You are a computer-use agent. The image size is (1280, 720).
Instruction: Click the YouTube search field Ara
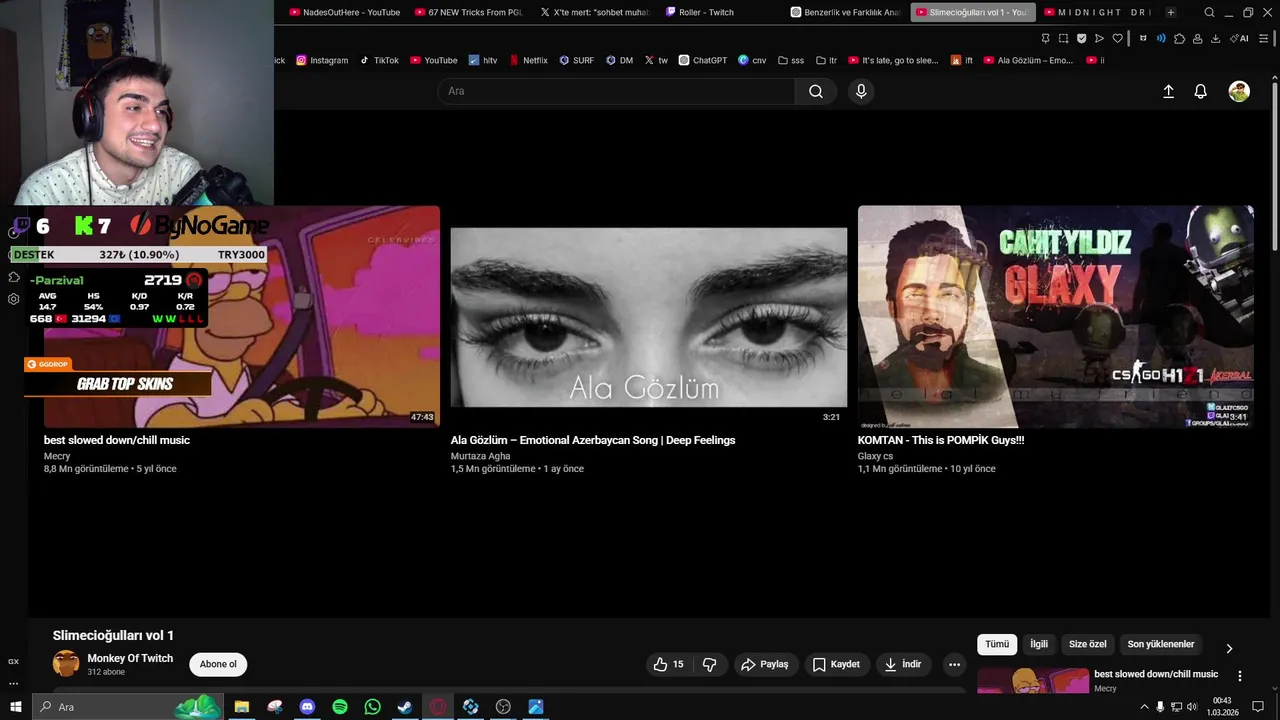[x=616, y=91]
